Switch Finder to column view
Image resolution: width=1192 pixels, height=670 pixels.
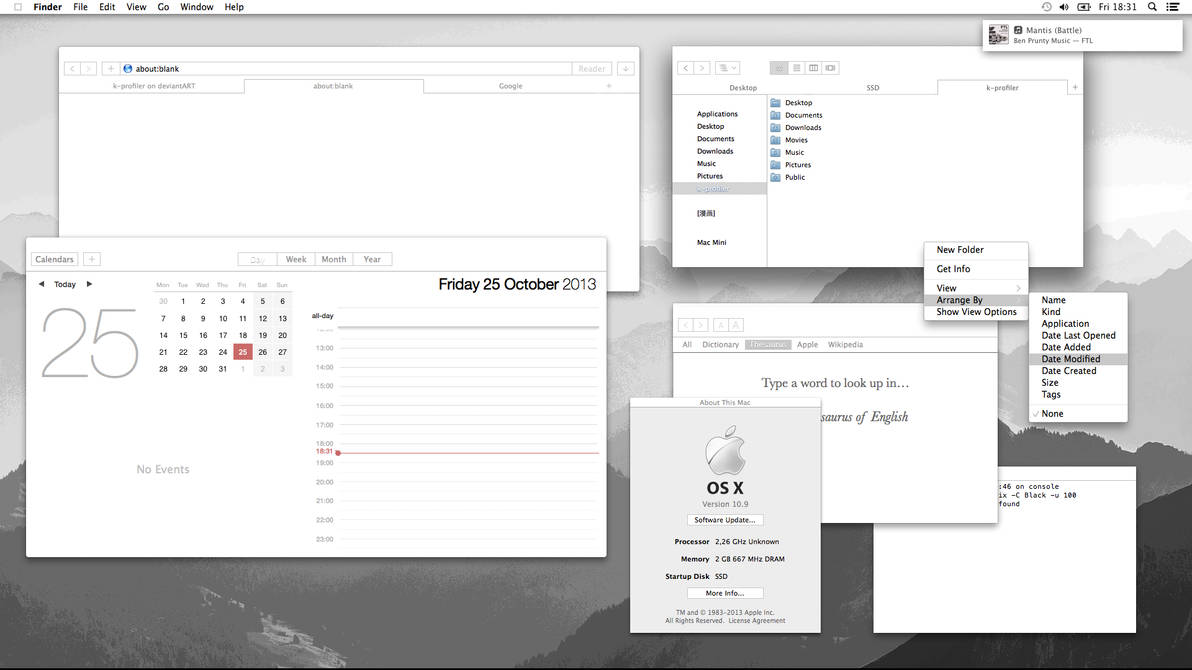click(813, 68)
